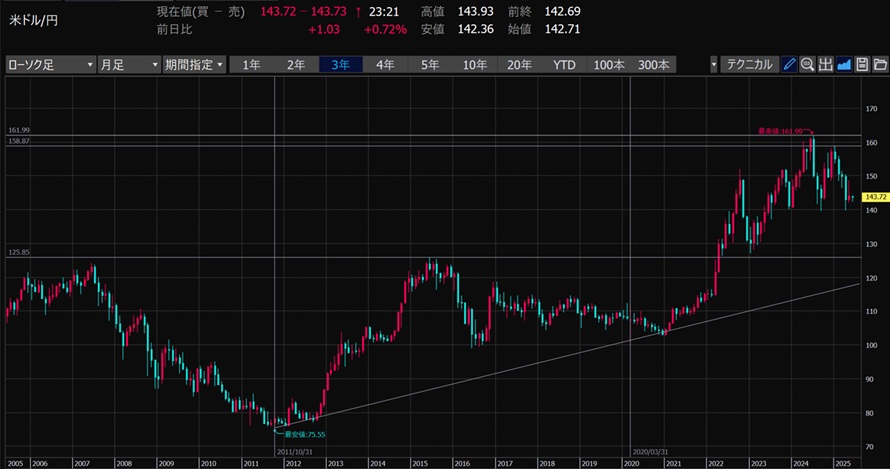Click the 2020/03/31 date label
The height and width of the screenshot is (469, 890).
coord(650,452)
